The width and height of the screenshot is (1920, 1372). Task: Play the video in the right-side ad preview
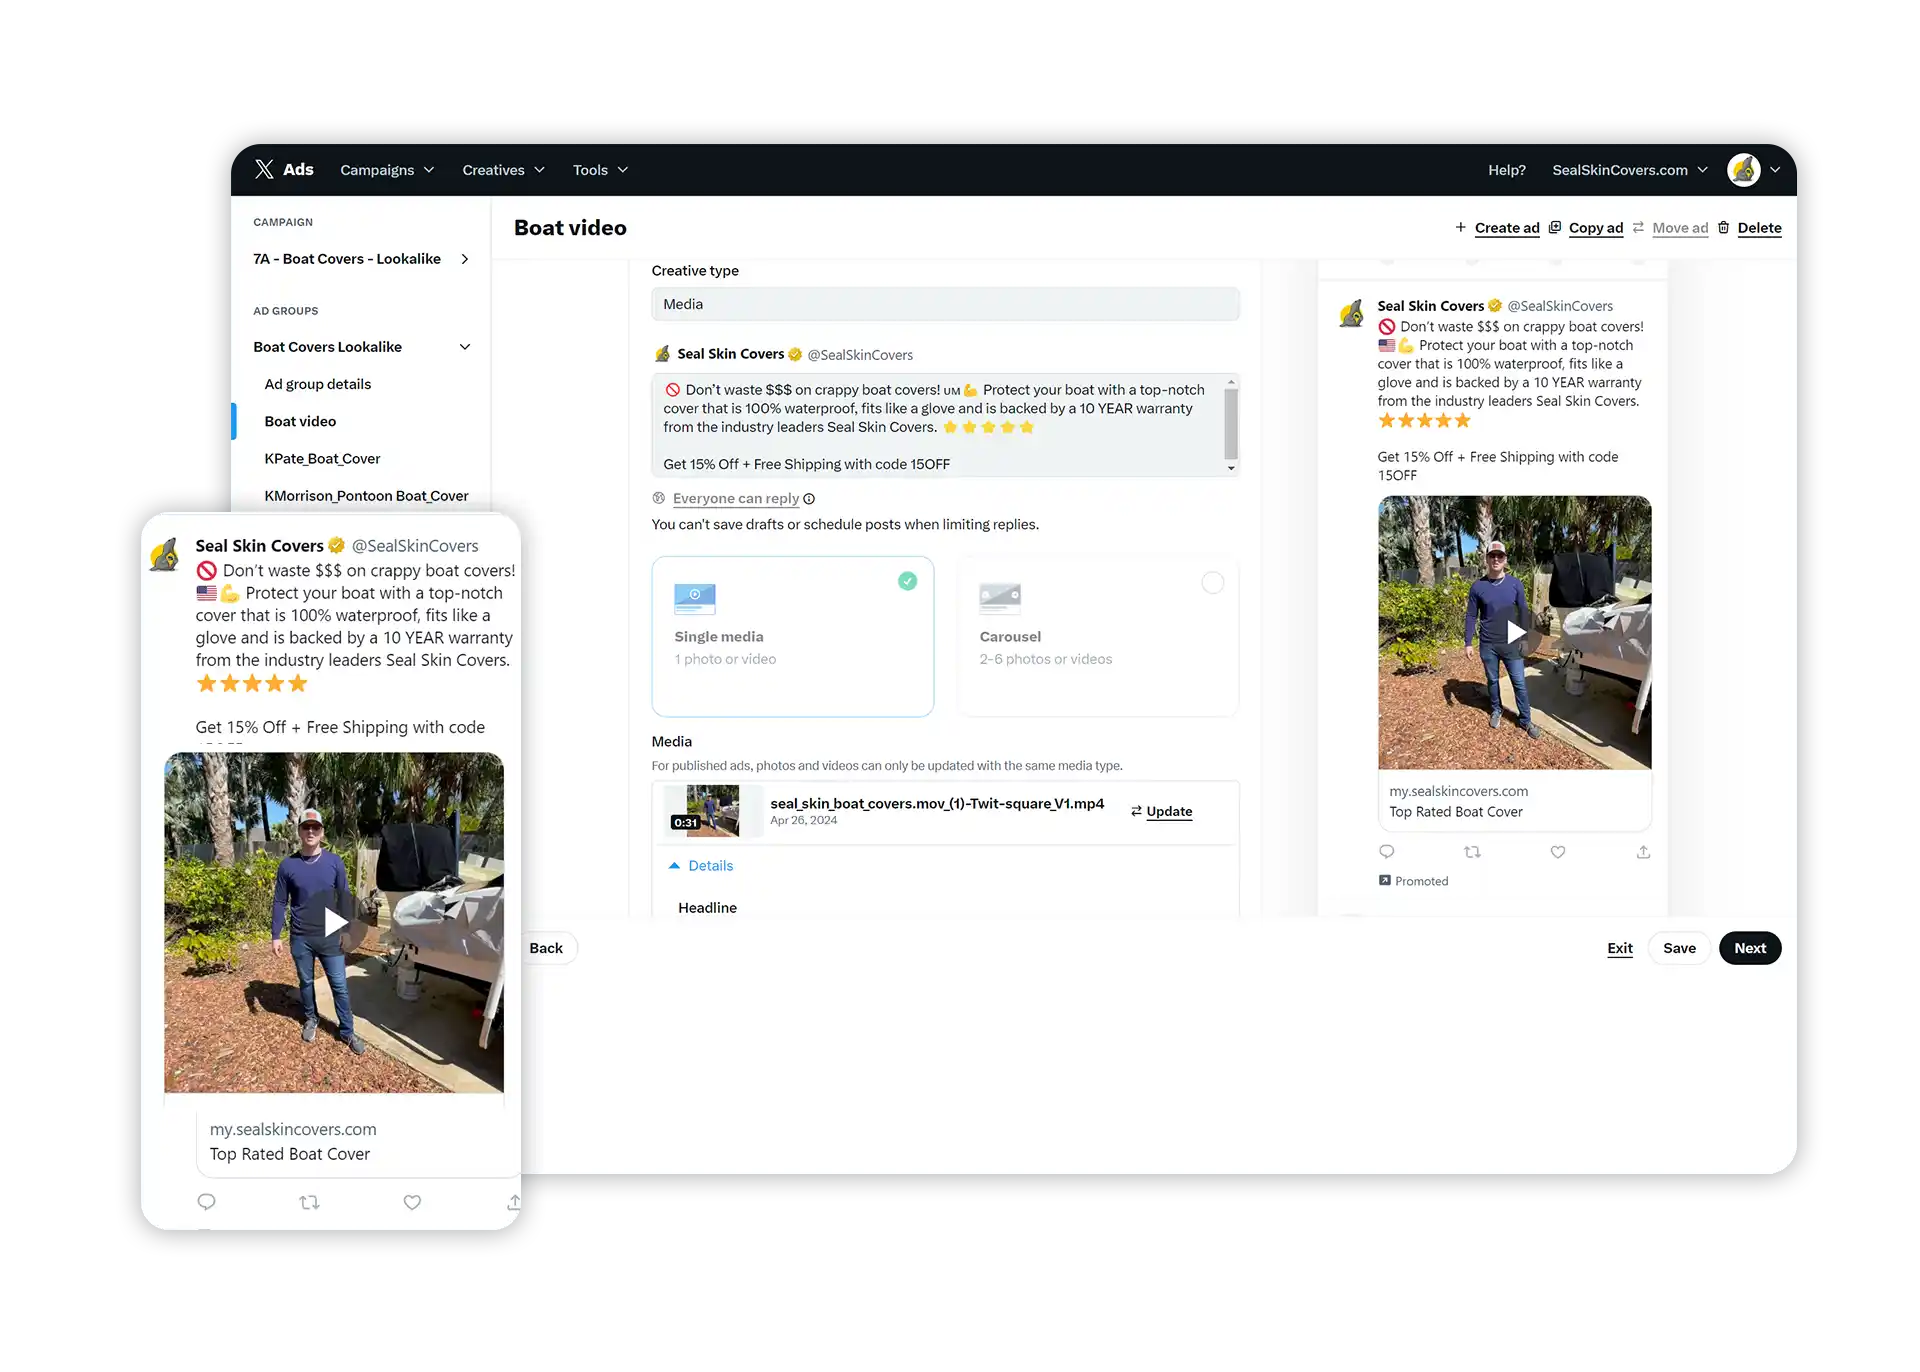click(x=1515, y=632)
